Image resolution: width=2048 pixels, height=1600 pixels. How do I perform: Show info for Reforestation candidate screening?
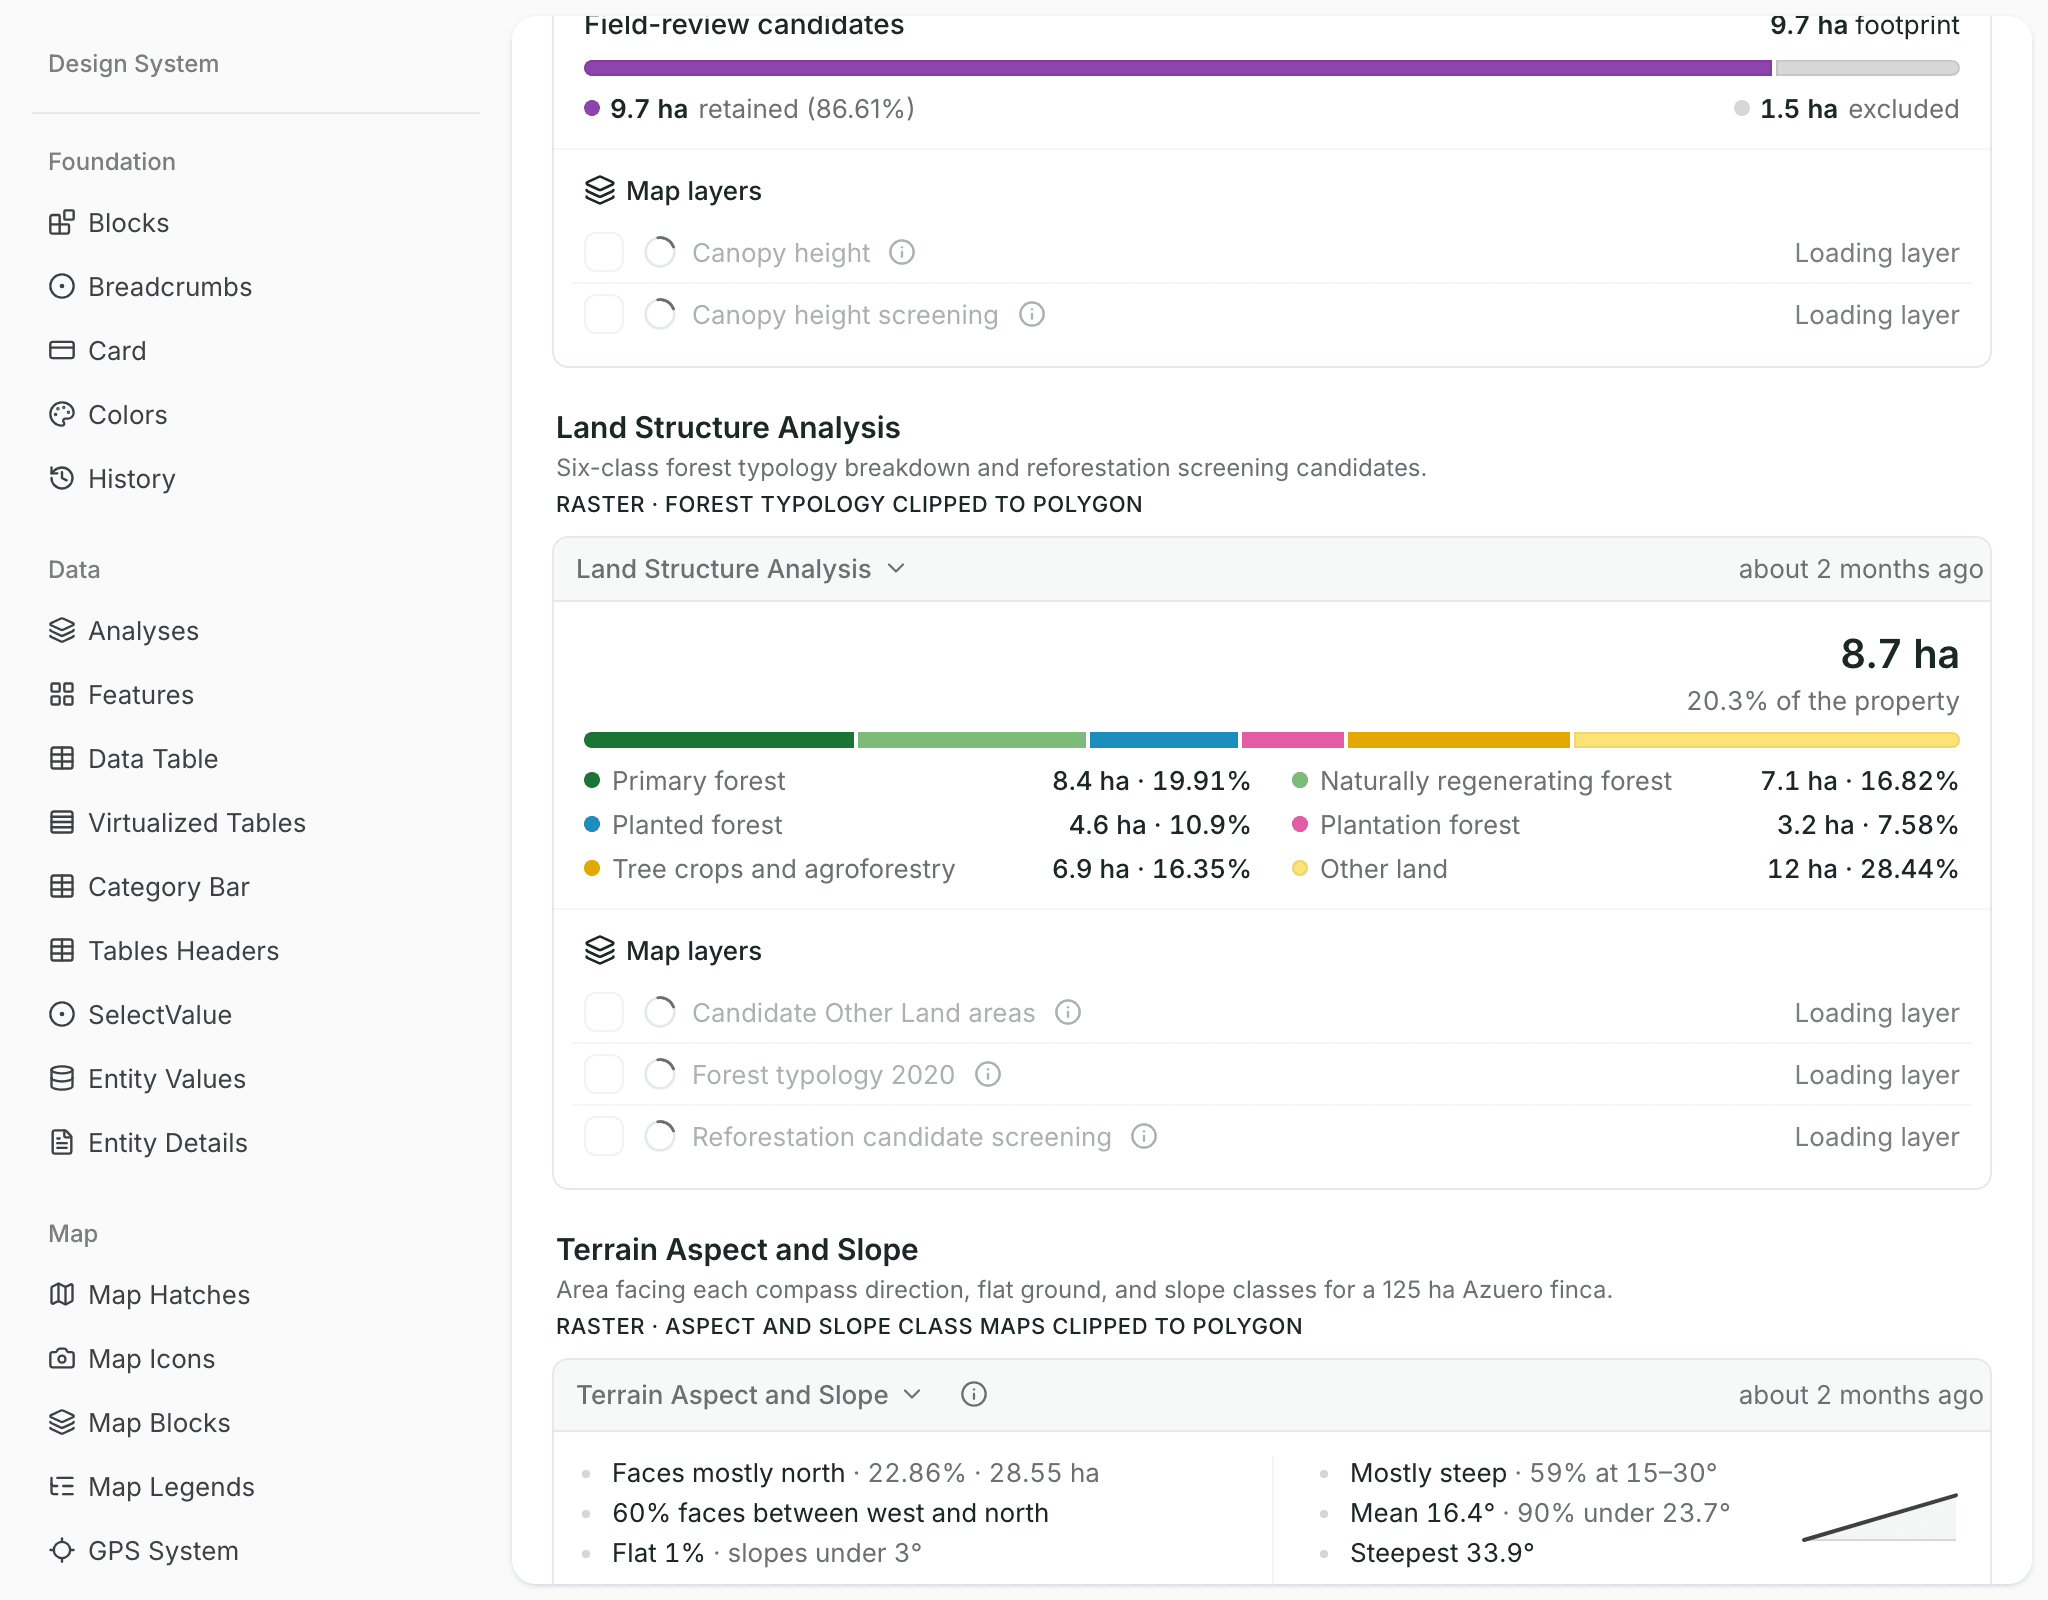1144,1137
